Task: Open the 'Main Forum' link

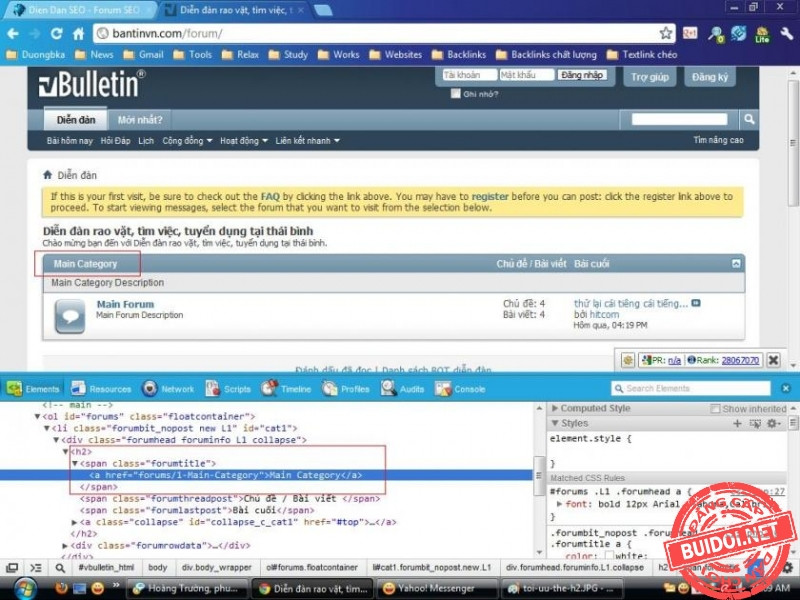Action: coord(125,304)
